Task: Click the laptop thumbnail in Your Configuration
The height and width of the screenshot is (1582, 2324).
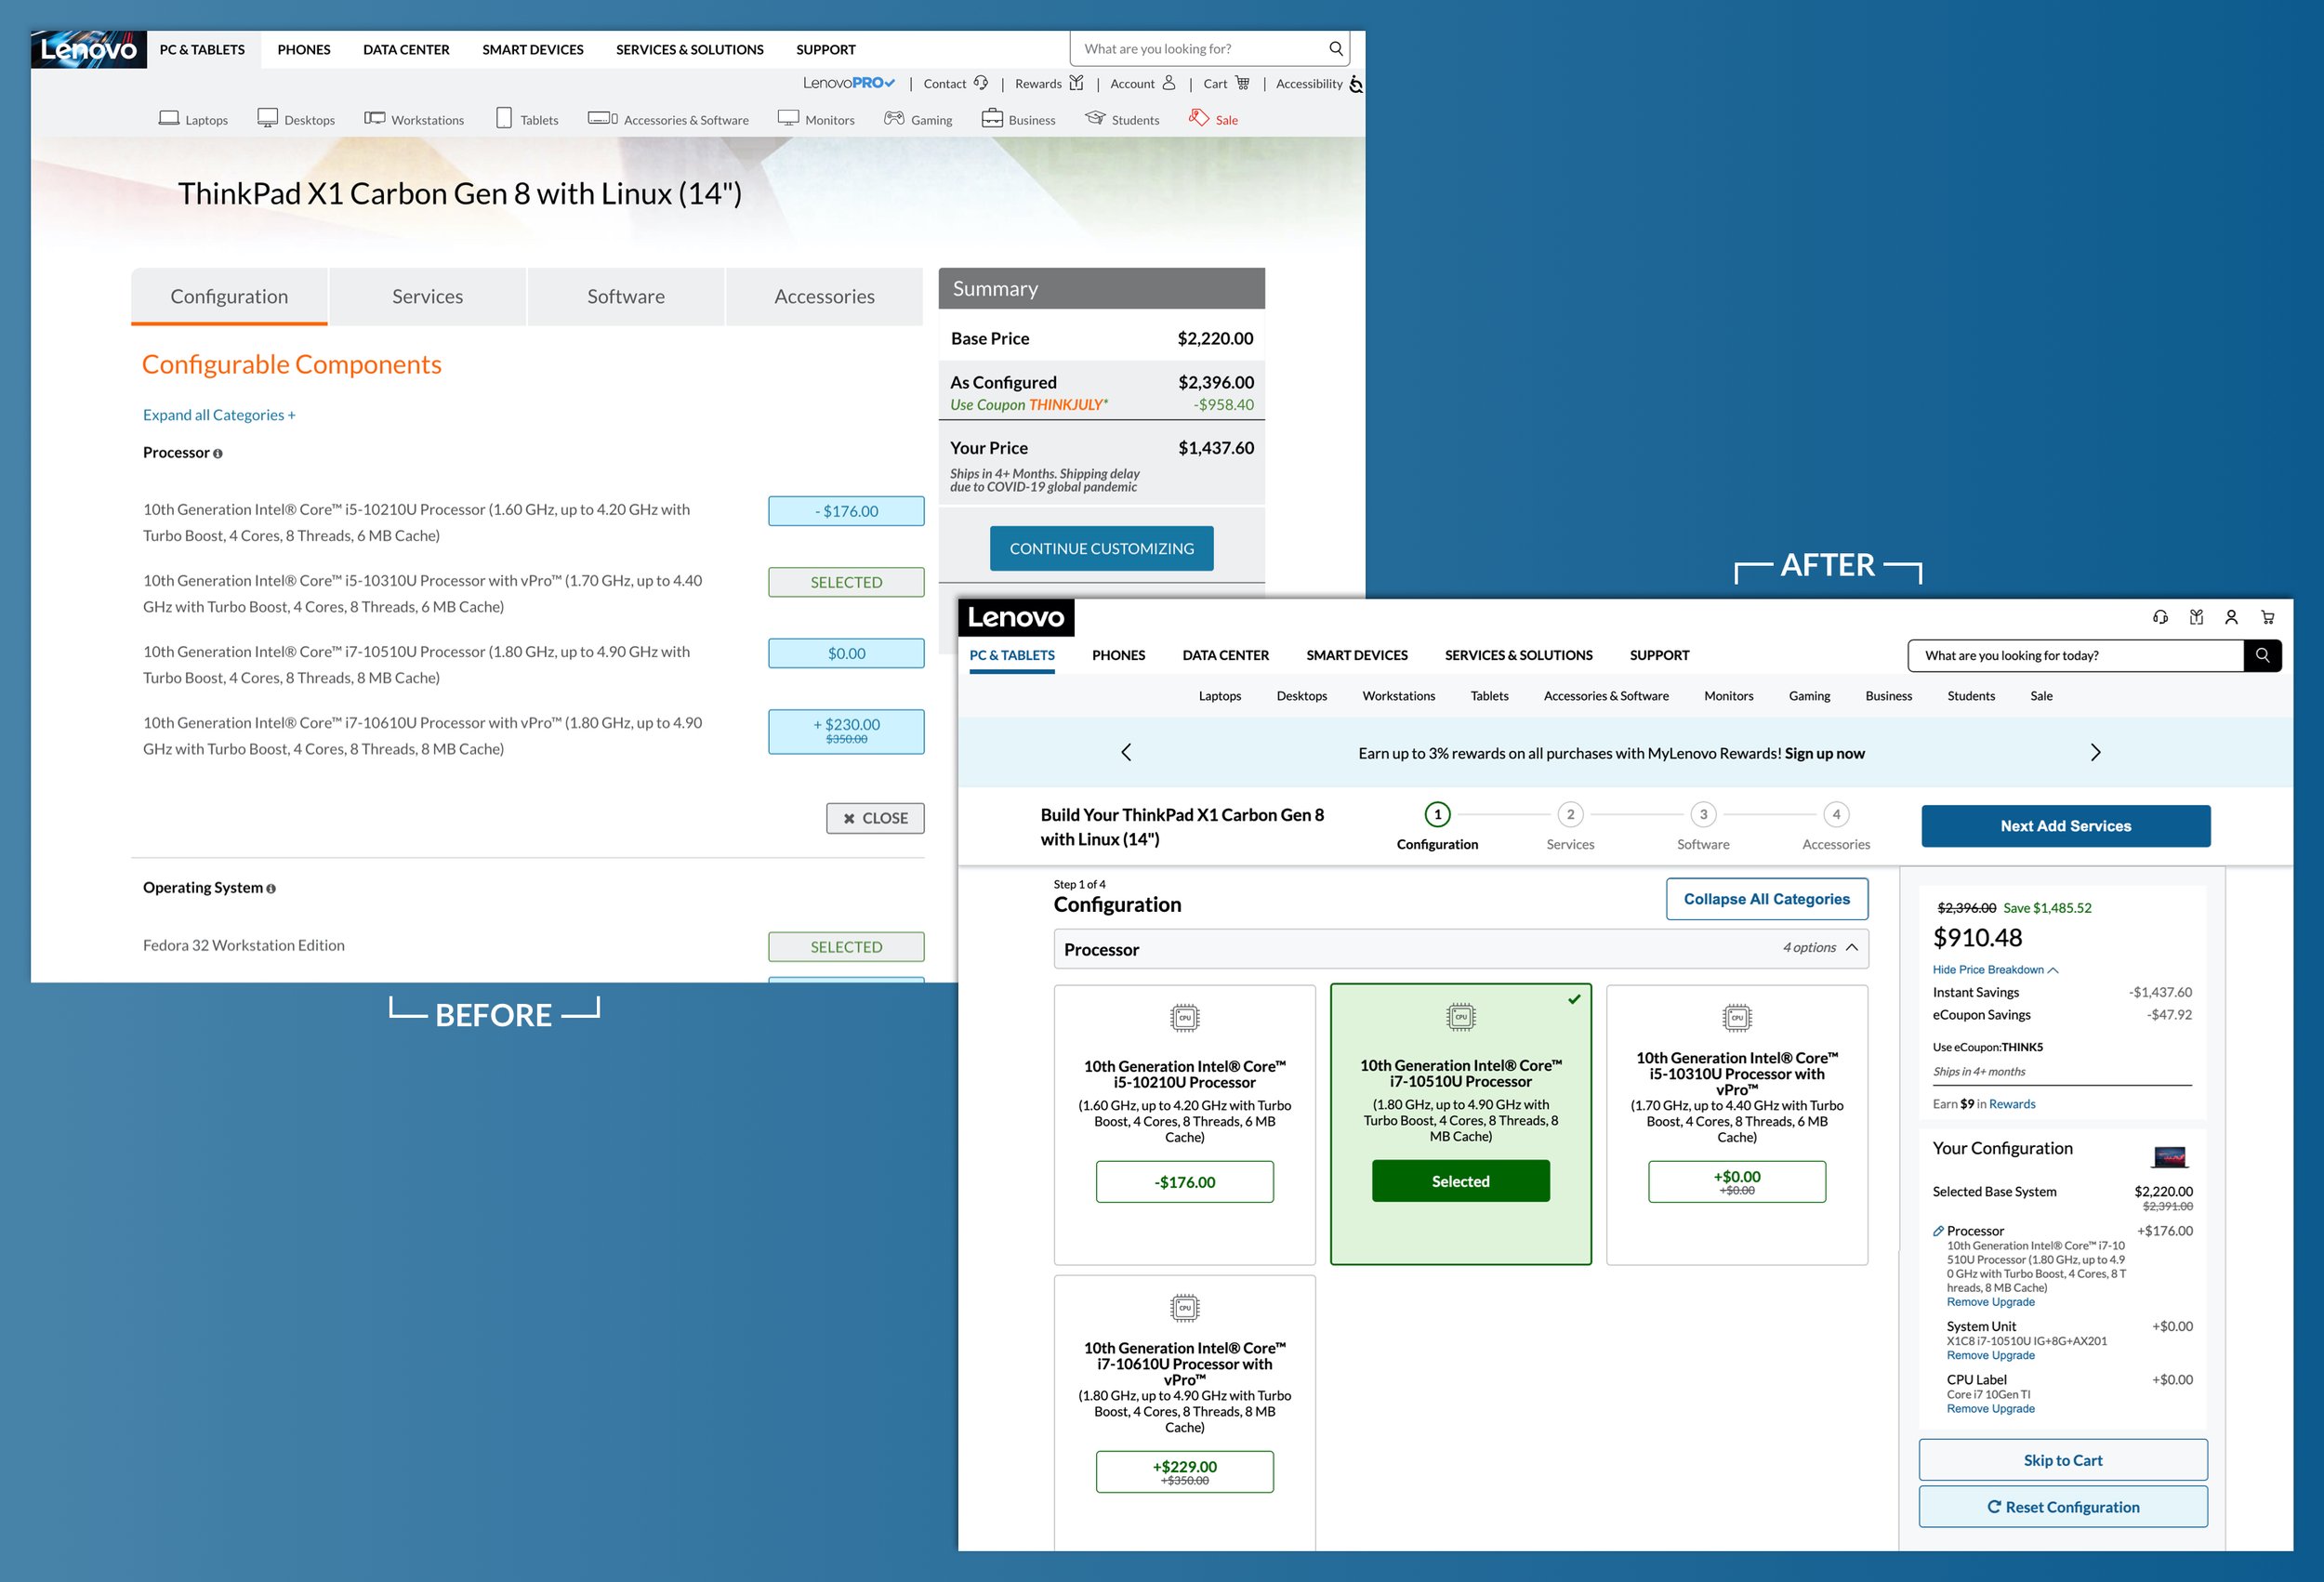Action: (x=2169, y=1157)
